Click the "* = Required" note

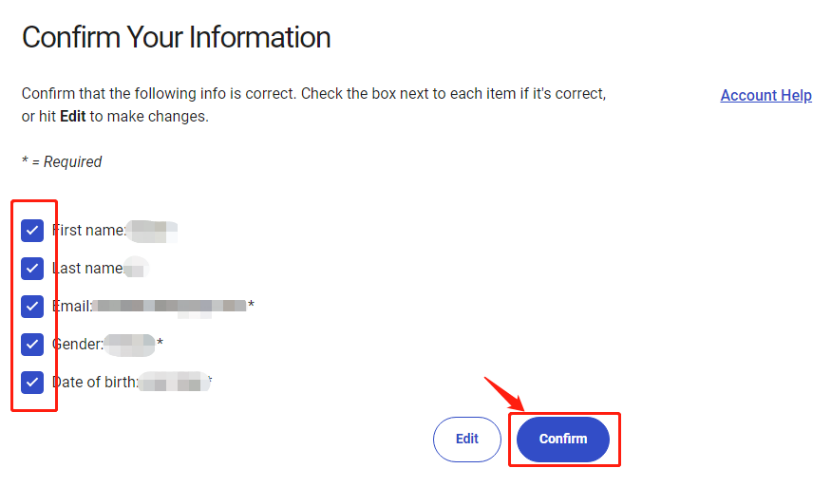click(x=62, y=162)
